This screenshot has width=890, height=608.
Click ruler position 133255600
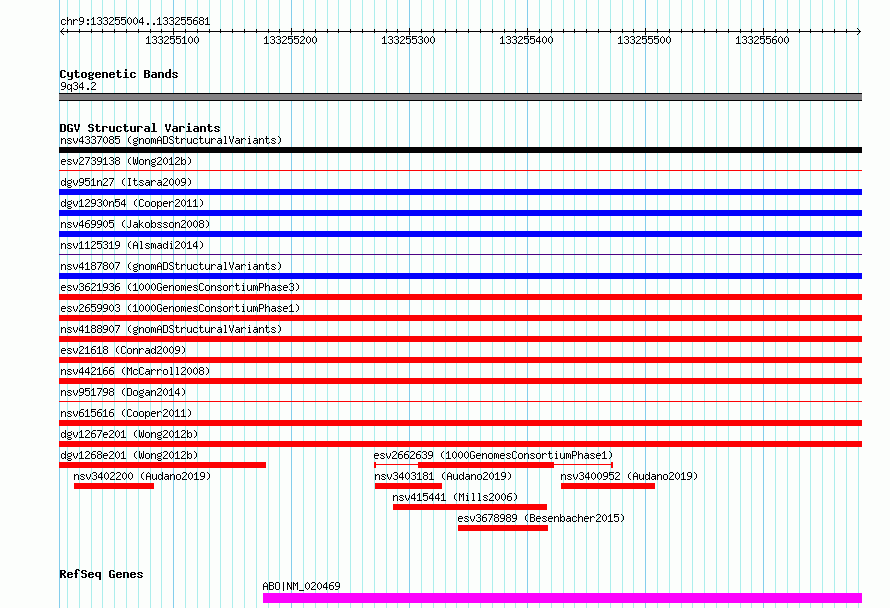point(762,40)
